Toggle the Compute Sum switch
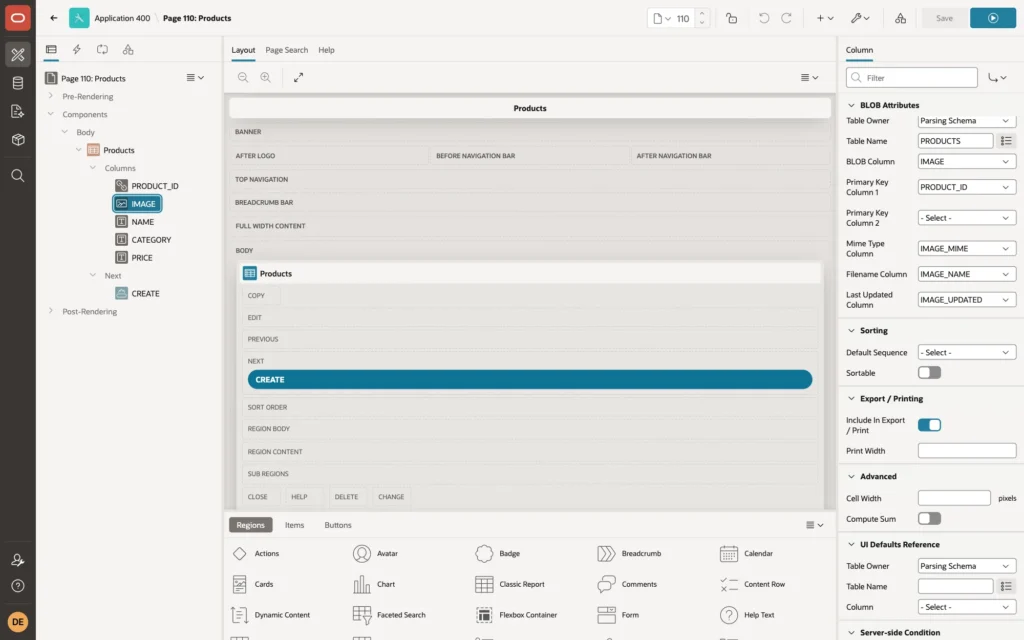 click(929, 519)
